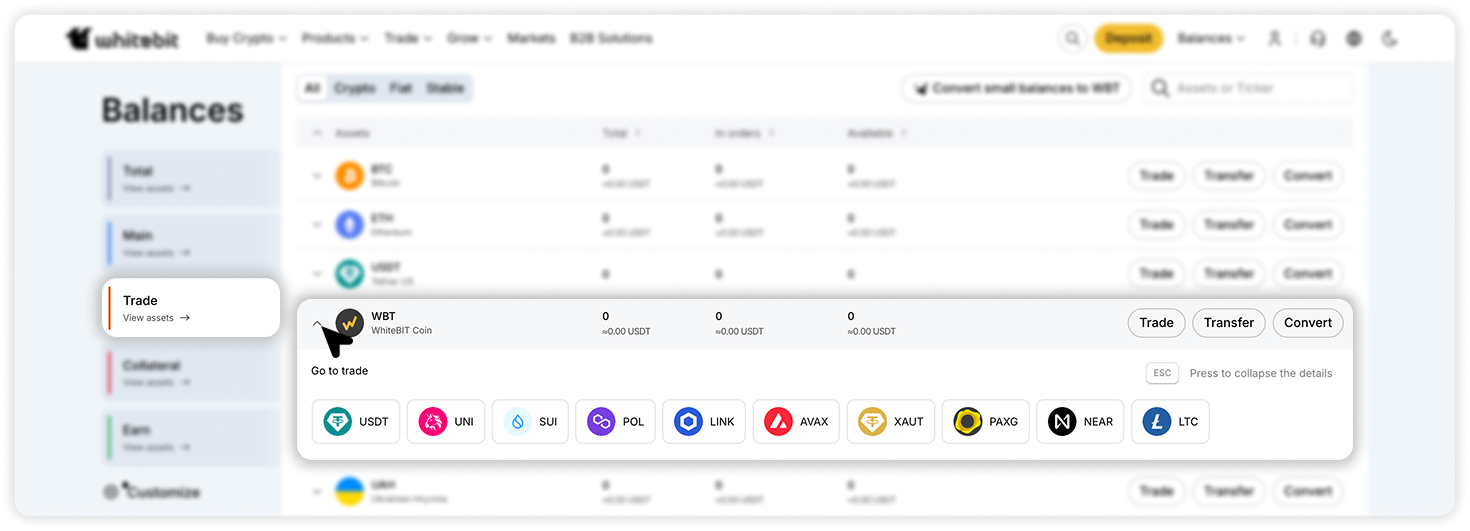Viewport: 1470px width, 531px height.
Task: Open the USDT trading pair chip
Action: click(x=356, y=422)
